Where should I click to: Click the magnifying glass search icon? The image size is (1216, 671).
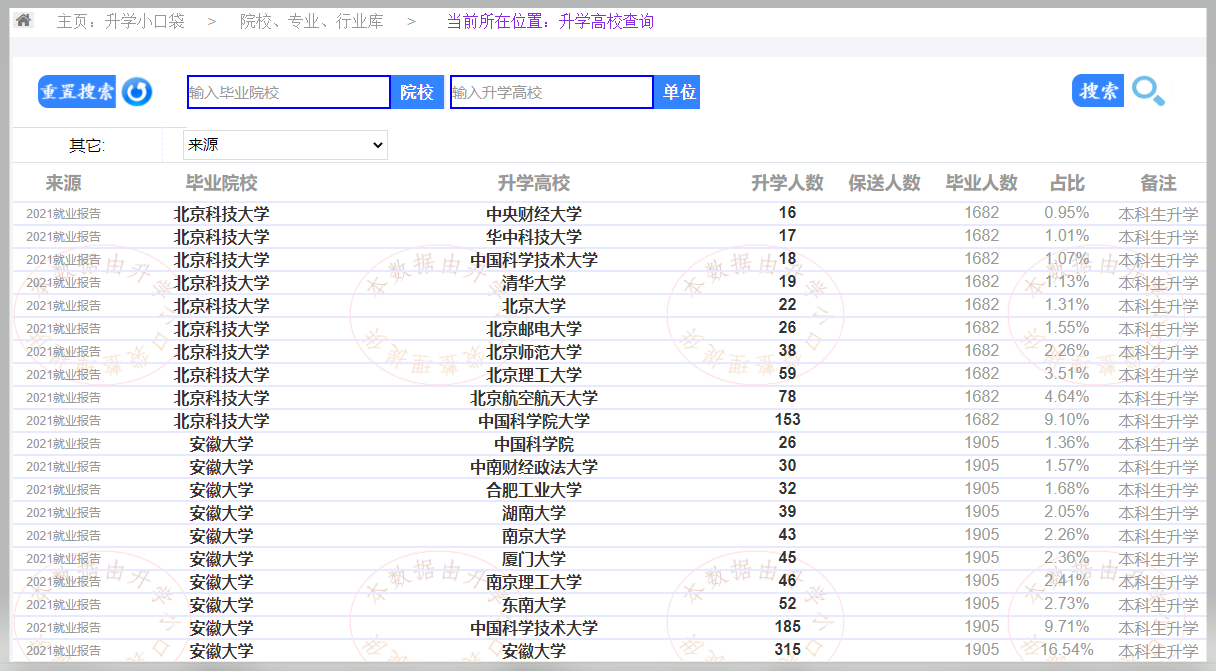pyautogui.click(x=1148, y=92)
